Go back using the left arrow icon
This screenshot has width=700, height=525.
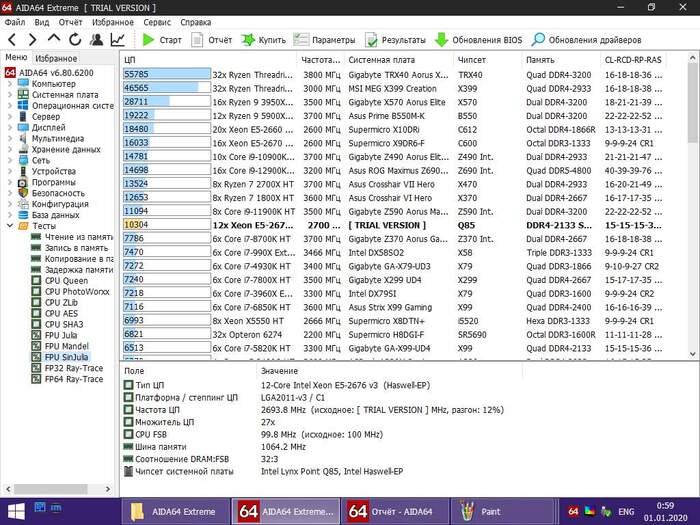tap(10, 40)
